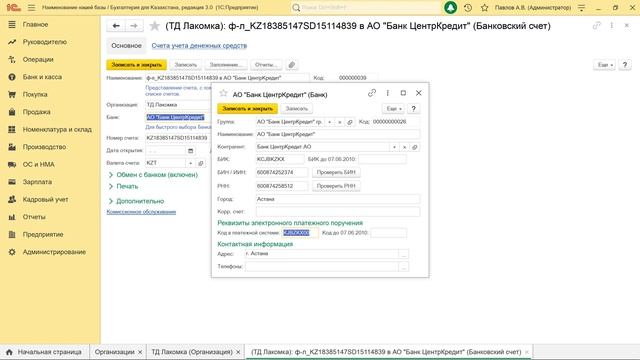Viewport: 640px width, 360px height.
Task: Open favorites star in top bar
Action: [x=484, y=7]
